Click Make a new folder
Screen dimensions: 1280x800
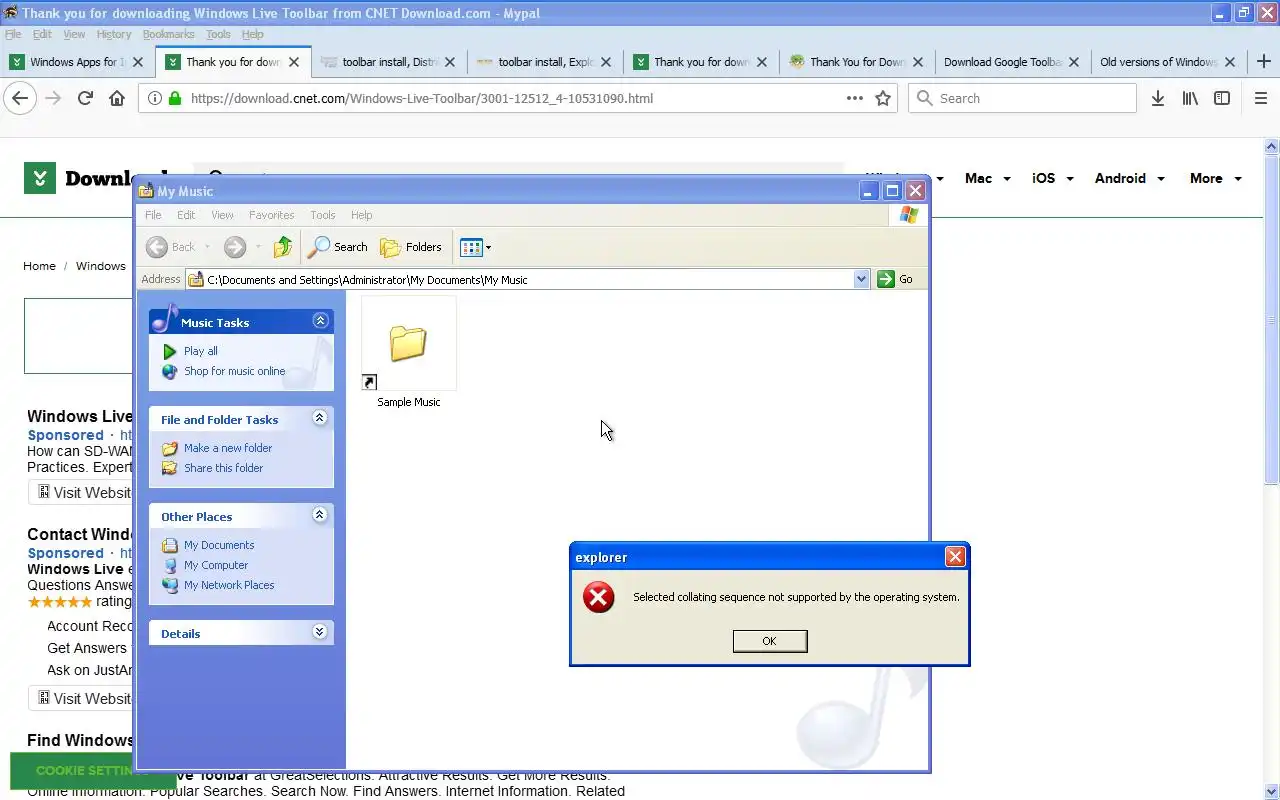coord(228,448)
